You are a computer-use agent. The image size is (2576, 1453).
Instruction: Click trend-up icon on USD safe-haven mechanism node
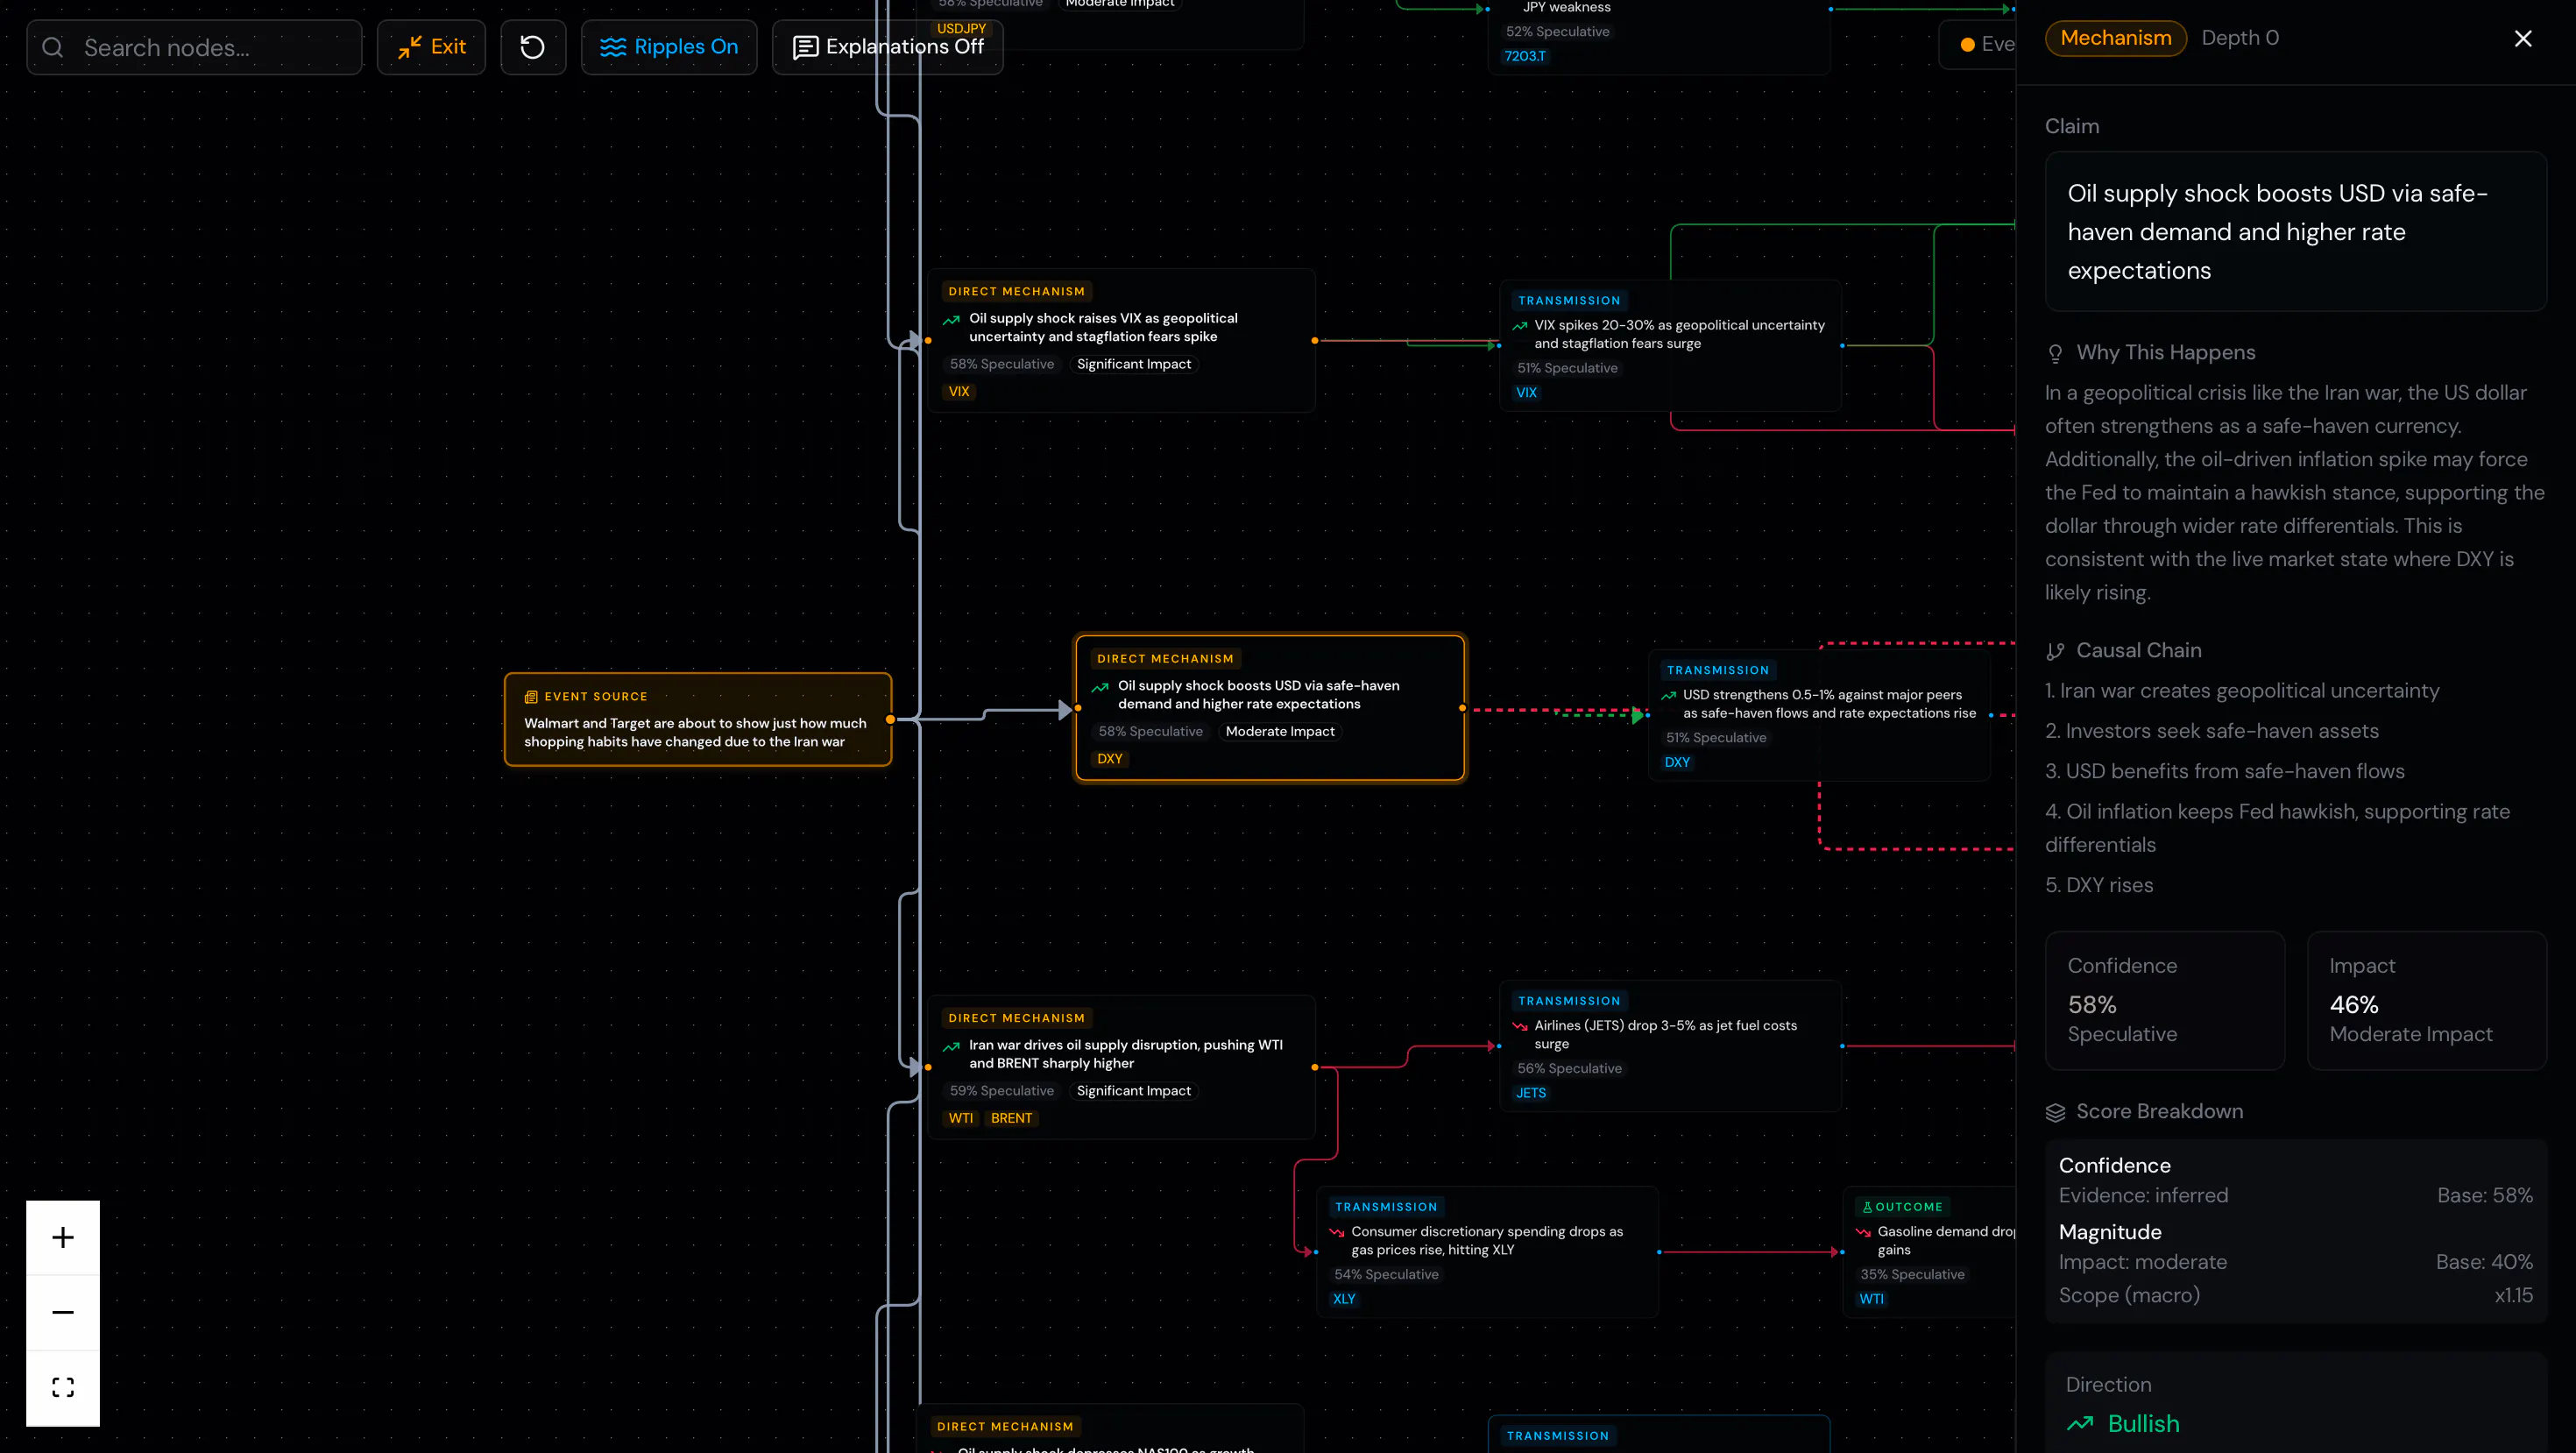(x=1100, y=687)
